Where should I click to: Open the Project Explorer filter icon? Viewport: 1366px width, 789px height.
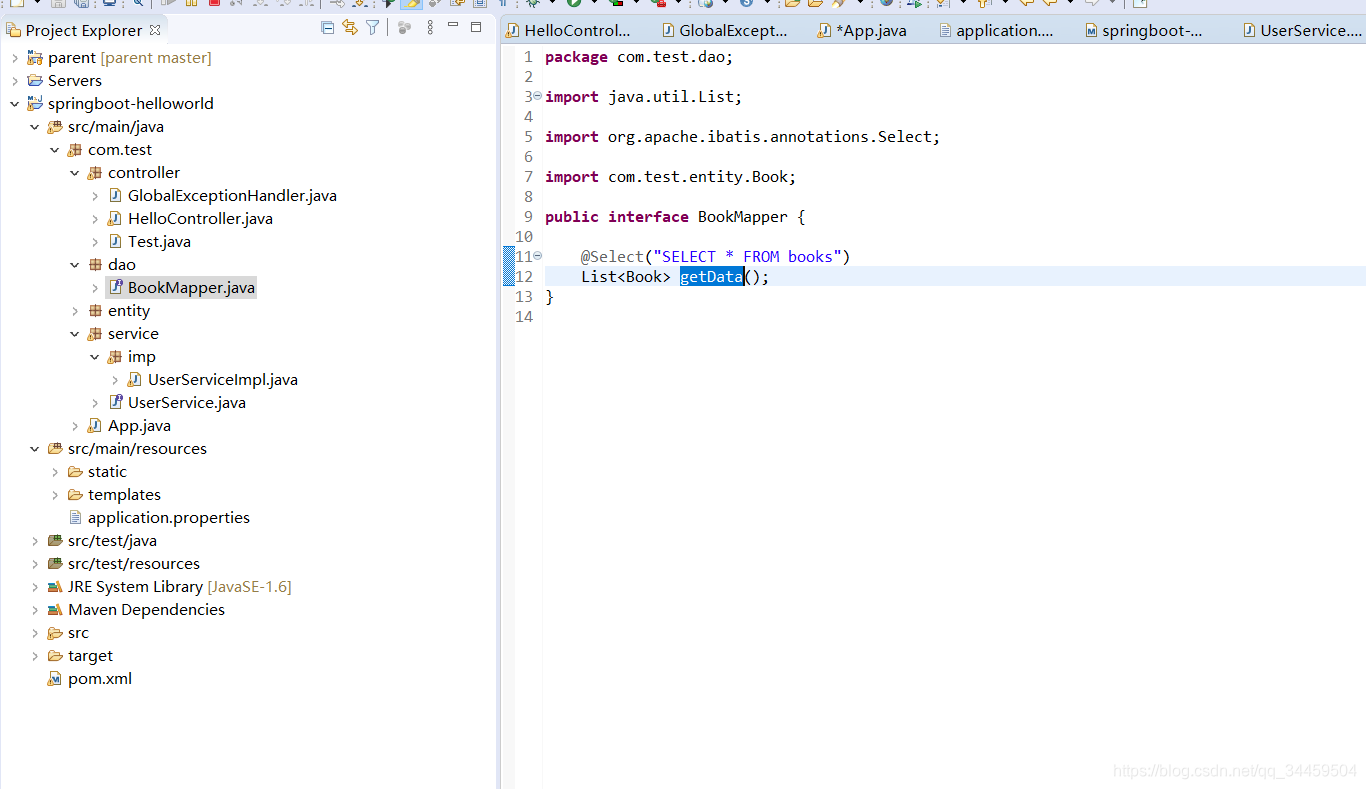tap(372, 28)
